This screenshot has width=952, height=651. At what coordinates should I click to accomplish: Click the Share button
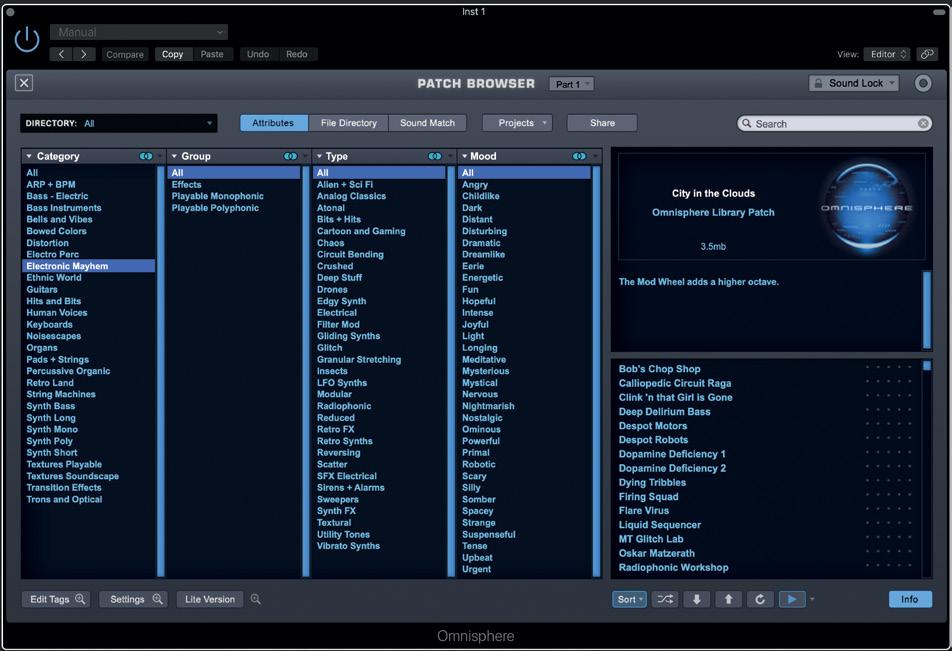coord(602,123)
